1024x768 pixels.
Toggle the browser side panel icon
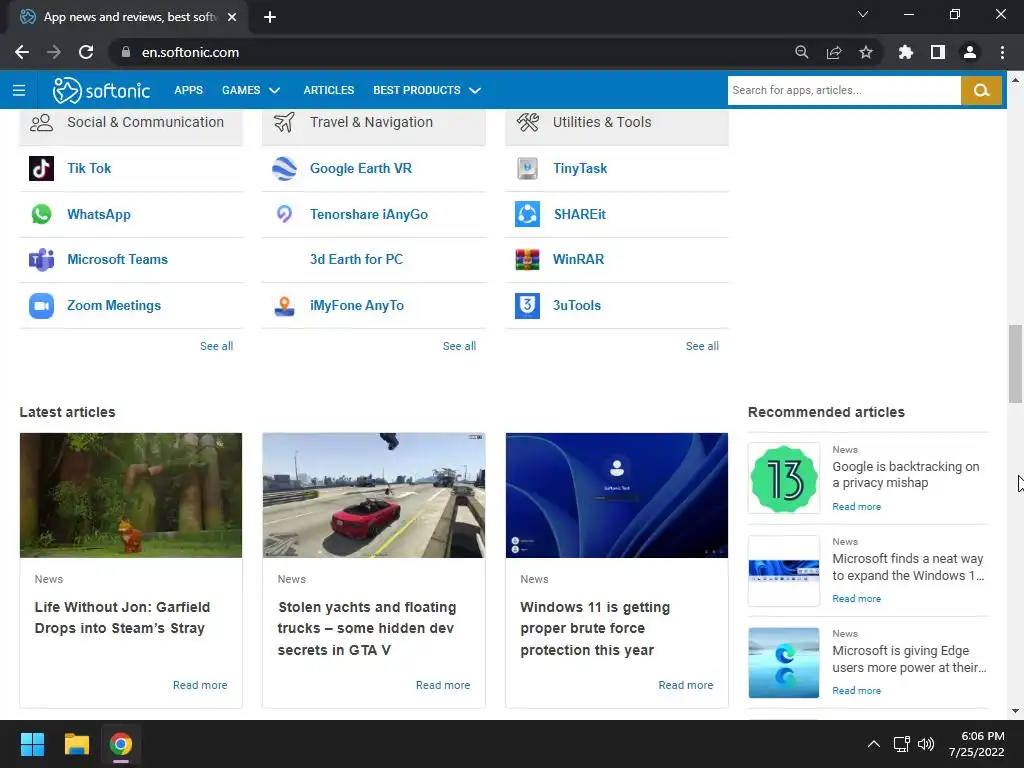pos(938,52)
